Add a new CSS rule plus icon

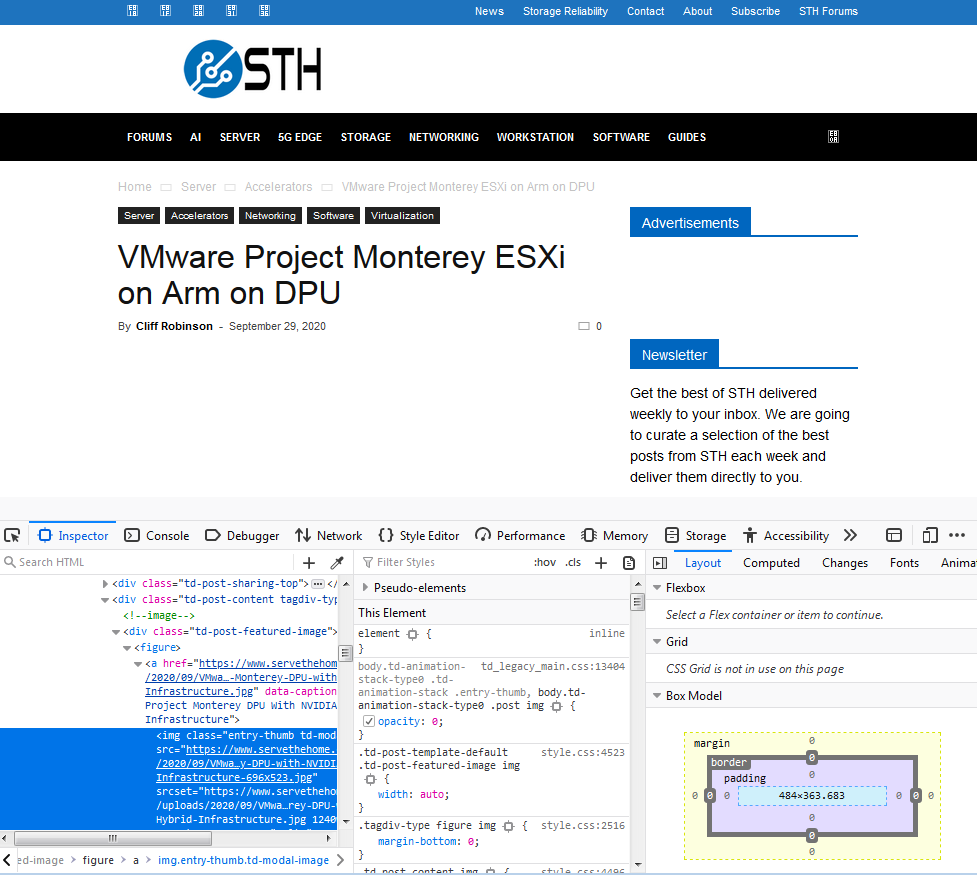pos(601,563)
